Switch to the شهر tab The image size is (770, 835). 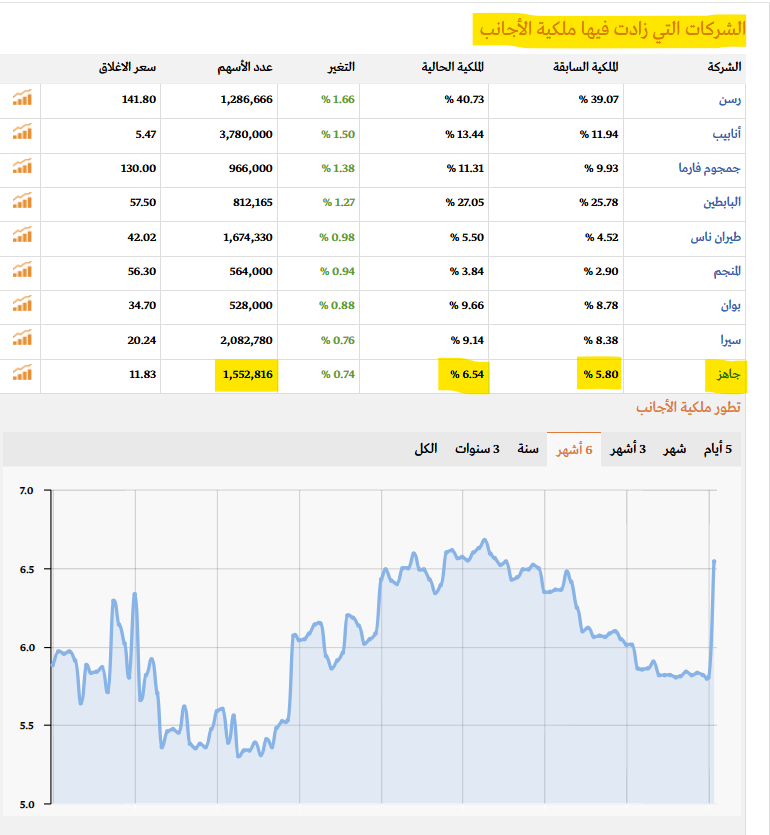pyautogui.click(x=674, y=449)
